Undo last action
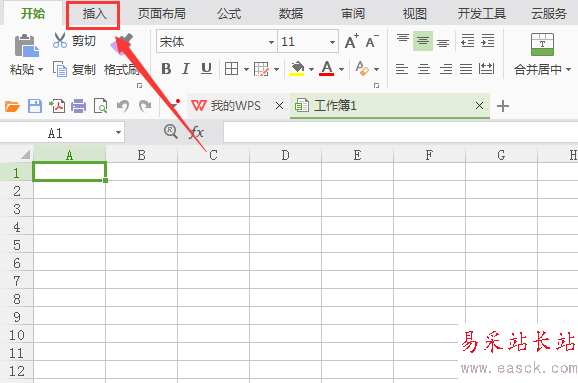This screenshot has height=383, width=578. tap(123, 106)
